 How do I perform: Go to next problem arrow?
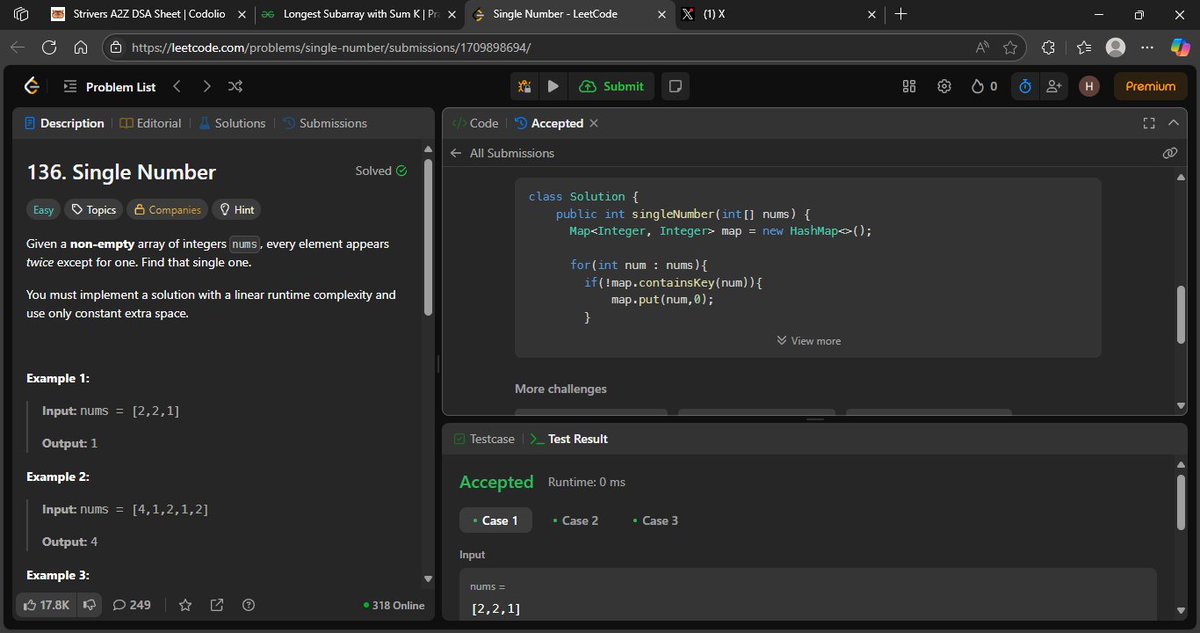206,87
